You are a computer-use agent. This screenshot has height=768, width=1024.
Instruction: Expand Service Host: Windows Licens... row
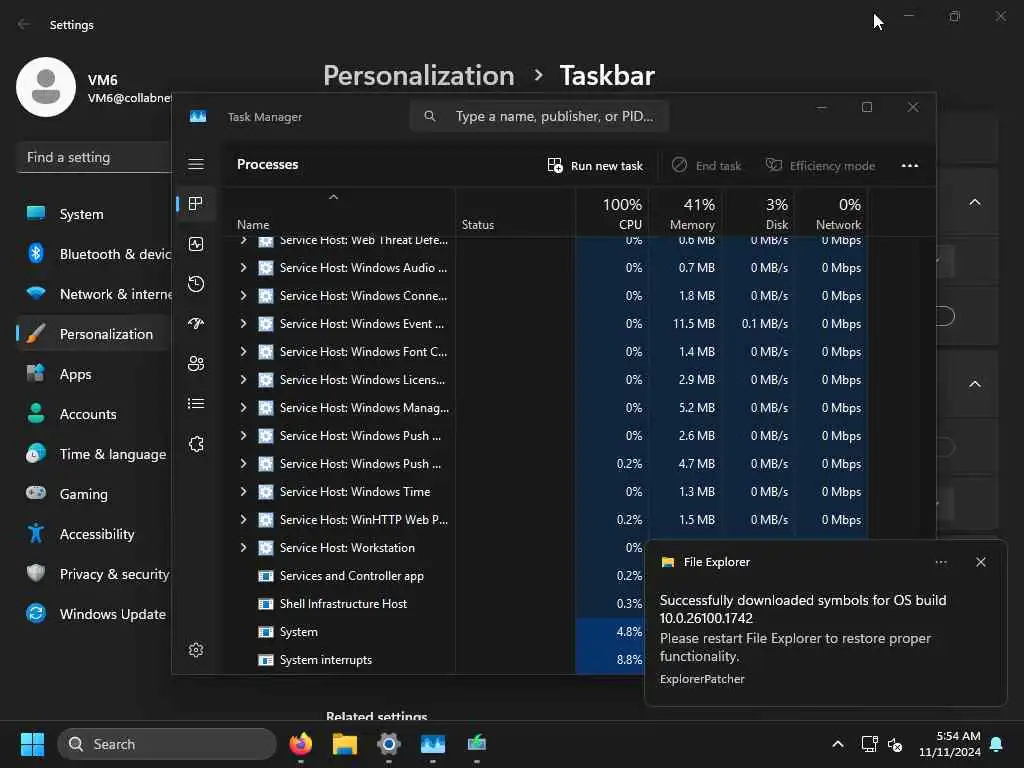click(243, 380)
